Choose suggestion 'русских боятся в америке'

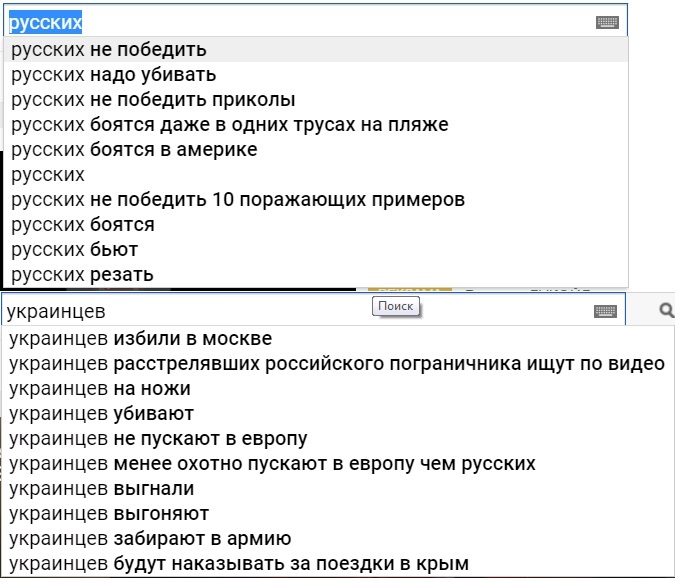(316, 150)
